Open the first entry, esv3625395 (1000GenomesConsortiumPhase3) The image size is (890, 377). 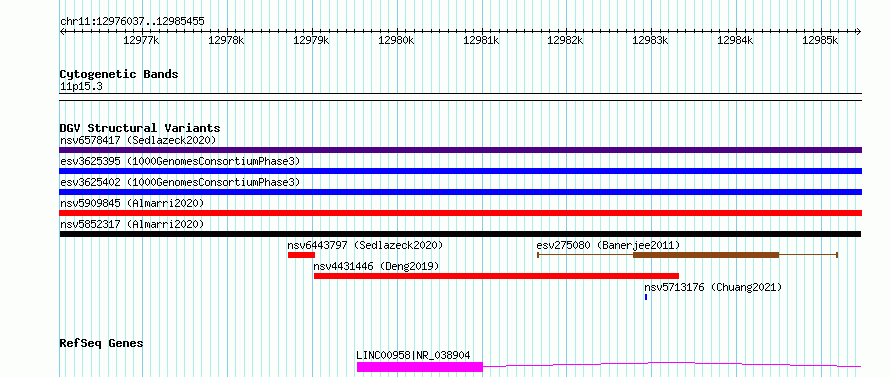click(x=180, y=161)
